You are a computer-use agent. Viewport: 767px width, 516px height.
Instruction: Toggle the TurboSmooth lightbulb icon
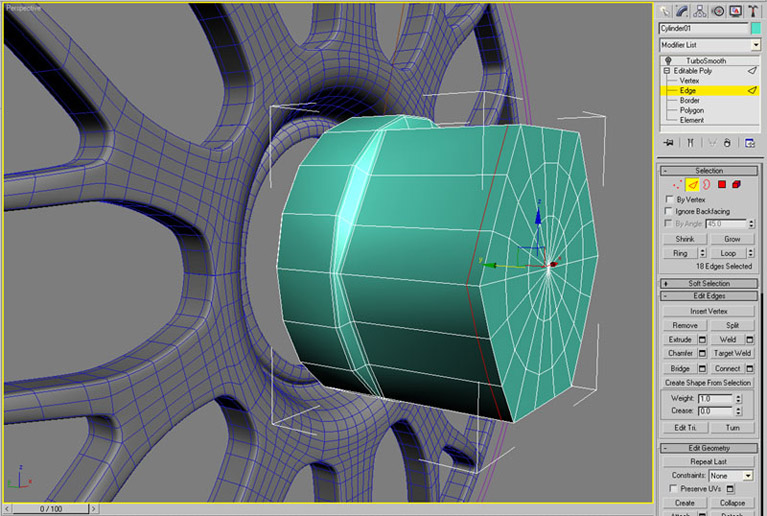[669, 61]
